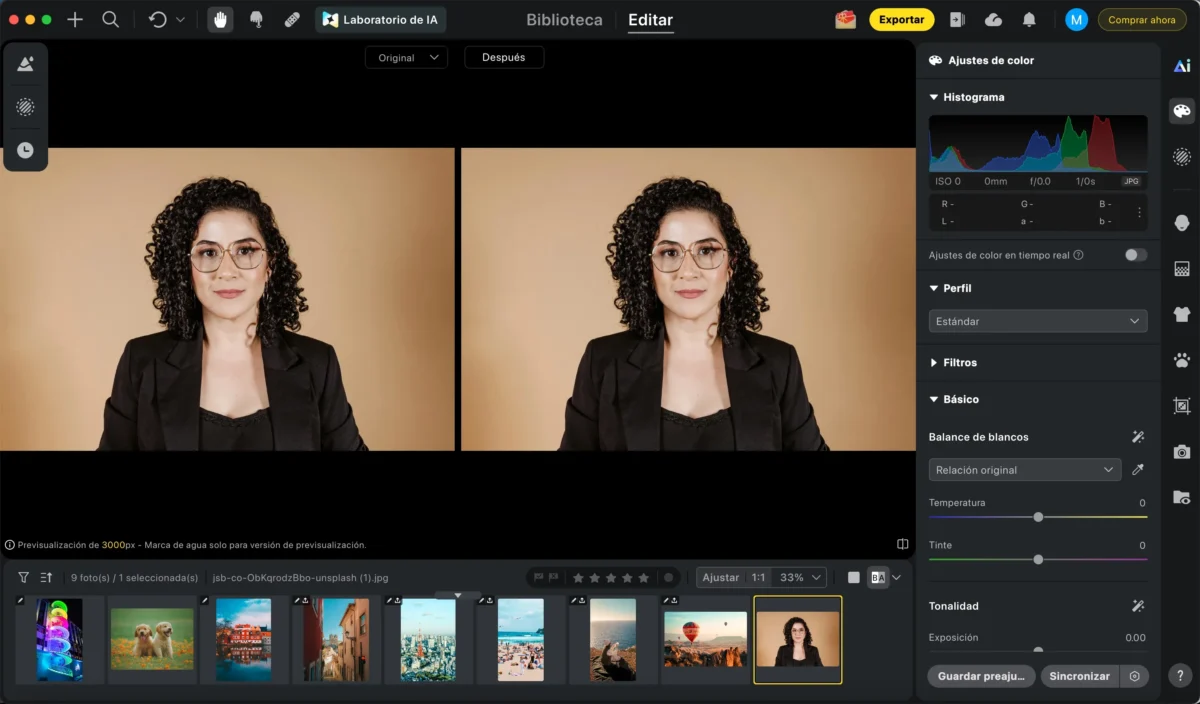Toggle real-time color adjustments switch

pyautogui.click(x=1135, y=255)
